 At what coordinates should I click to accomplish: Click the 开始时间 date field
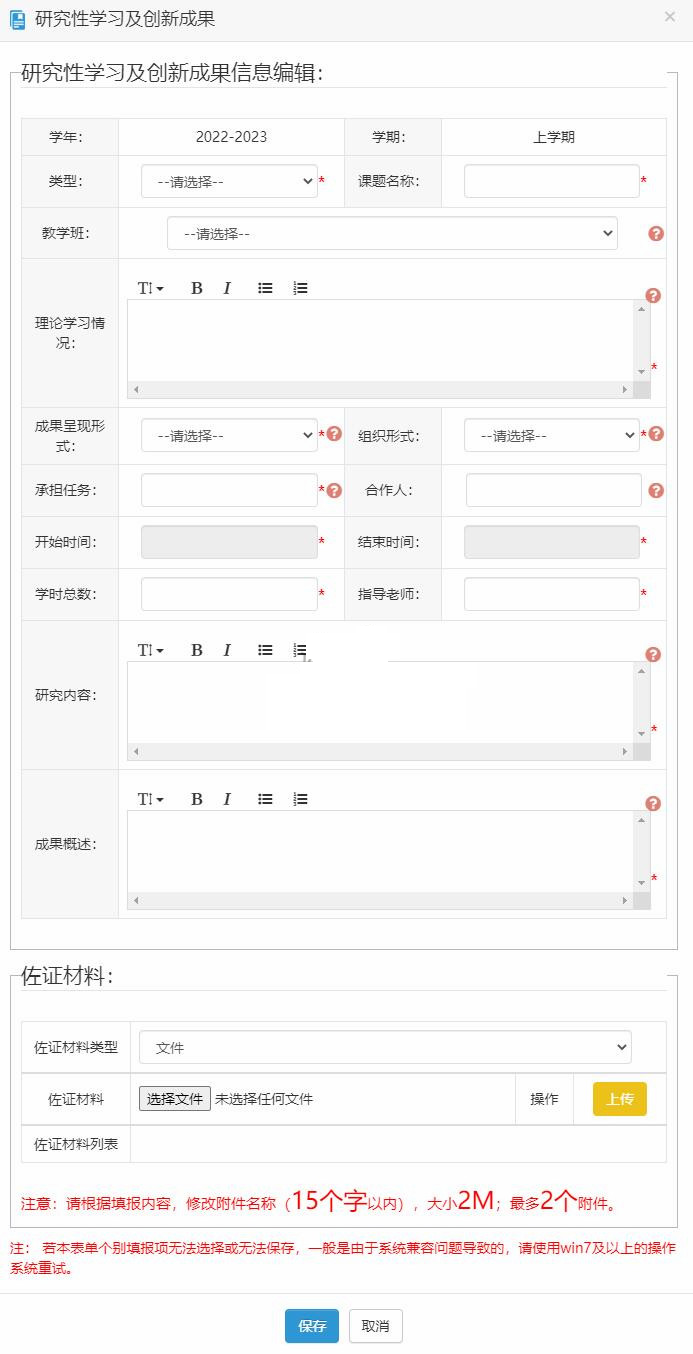pos(229,542)
